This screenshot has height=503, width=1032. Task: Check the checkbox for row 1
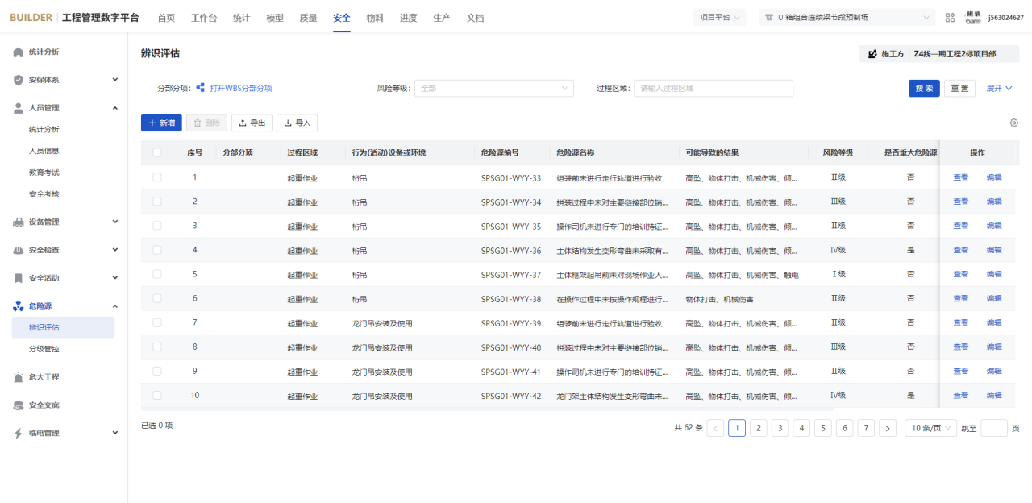click(157, 177)
